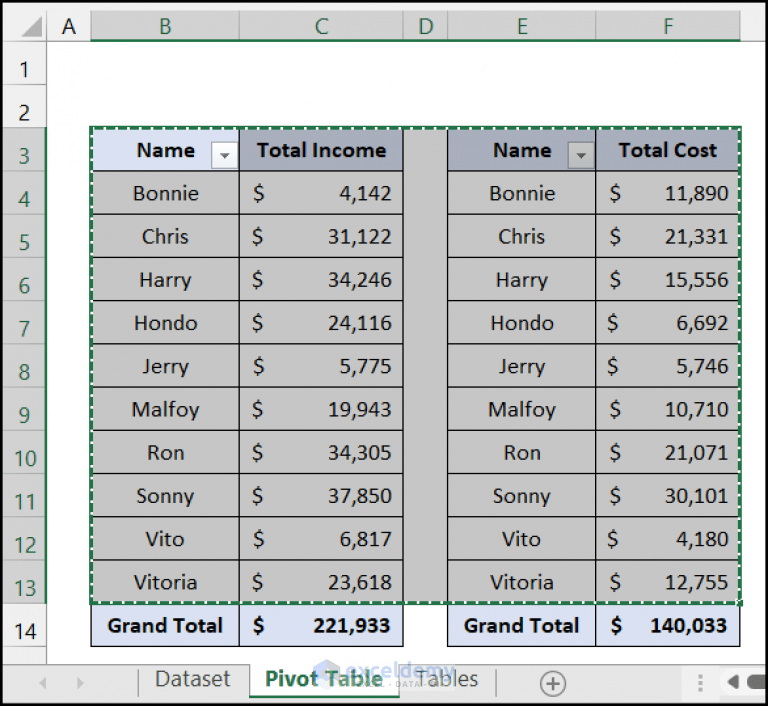Select Jerry's cost cell 5,746

coord(668,366)
